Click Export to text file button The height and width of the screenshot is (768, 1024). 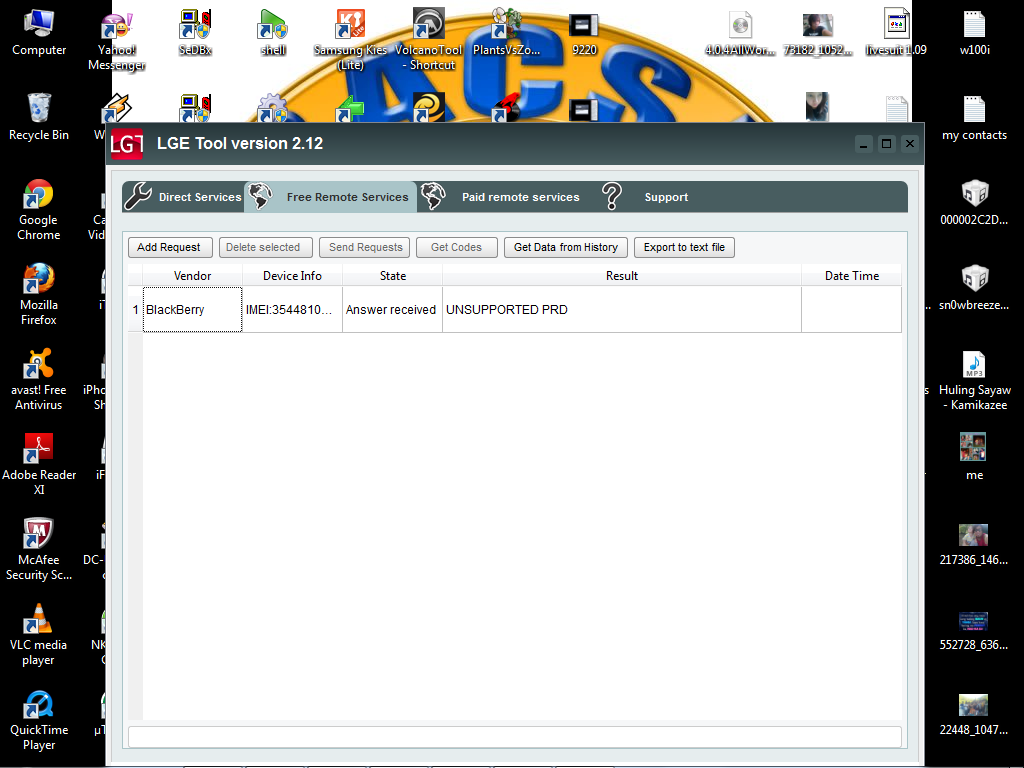click(684, 247)
